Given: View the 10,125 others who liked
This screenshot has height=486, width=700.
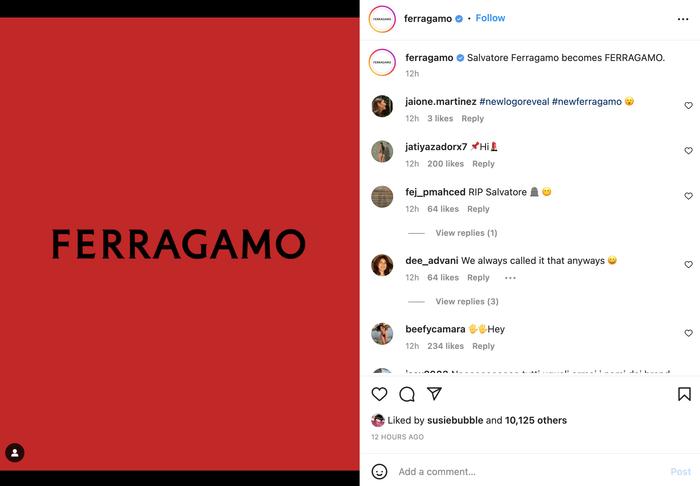Looking at the screenshot, I should (536, 420).
